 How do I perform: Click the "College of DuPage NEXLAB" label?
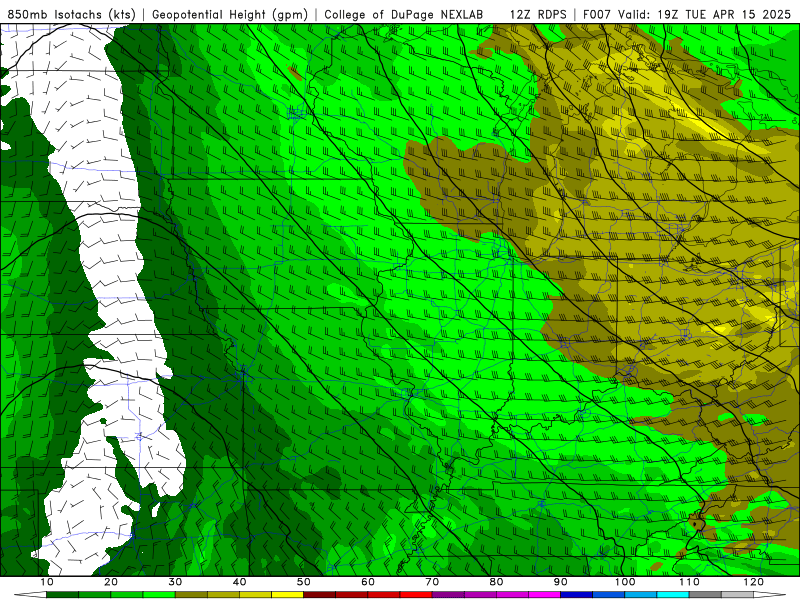point(404,14)
